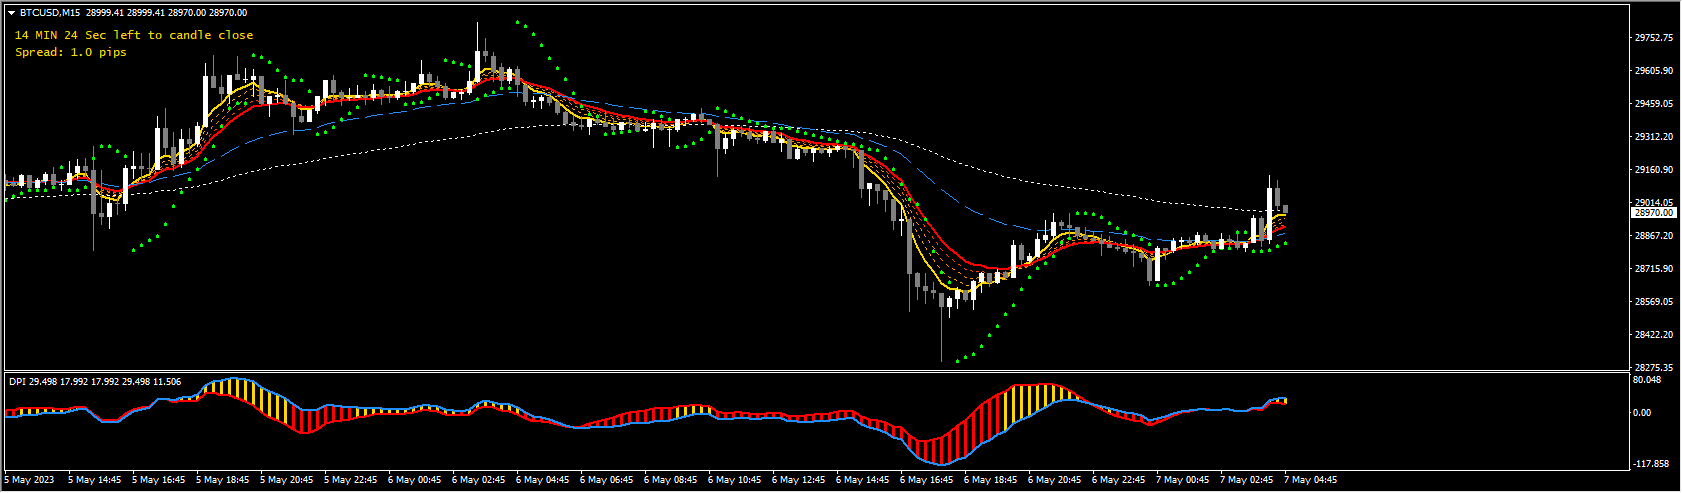Image resolution: width=1682 pixels, height=493 pixels.
Task: Click the 'Spread: 1.0 pips' label
Action: click(71, 52)
